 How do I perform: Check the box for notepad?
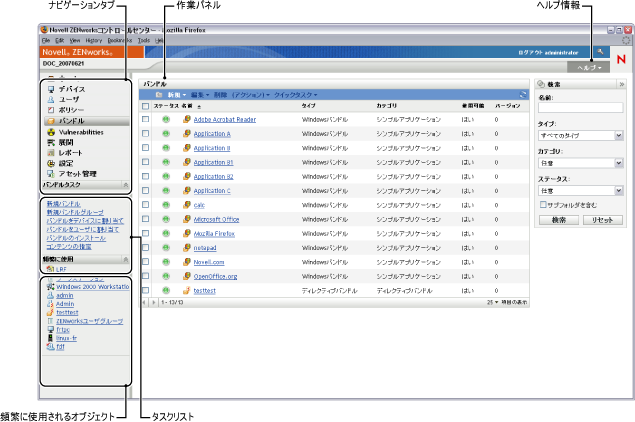click(145, 248)
